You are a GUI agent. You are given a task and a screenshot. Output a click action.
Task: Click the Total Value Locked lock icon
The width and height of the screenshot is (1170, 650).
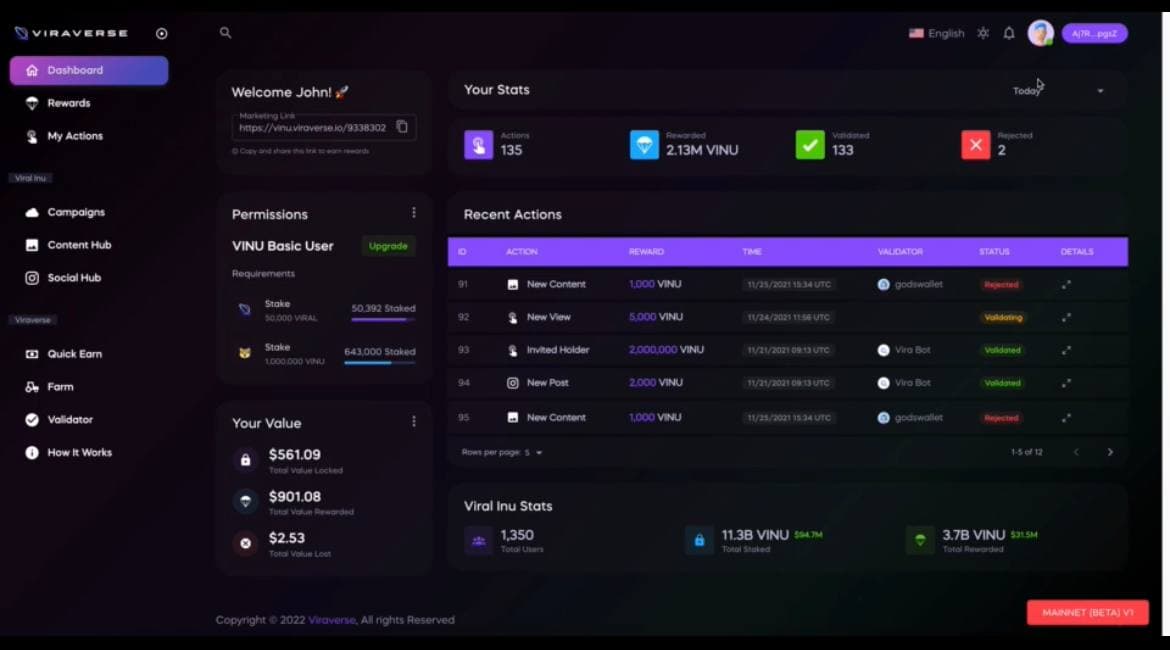245,460
